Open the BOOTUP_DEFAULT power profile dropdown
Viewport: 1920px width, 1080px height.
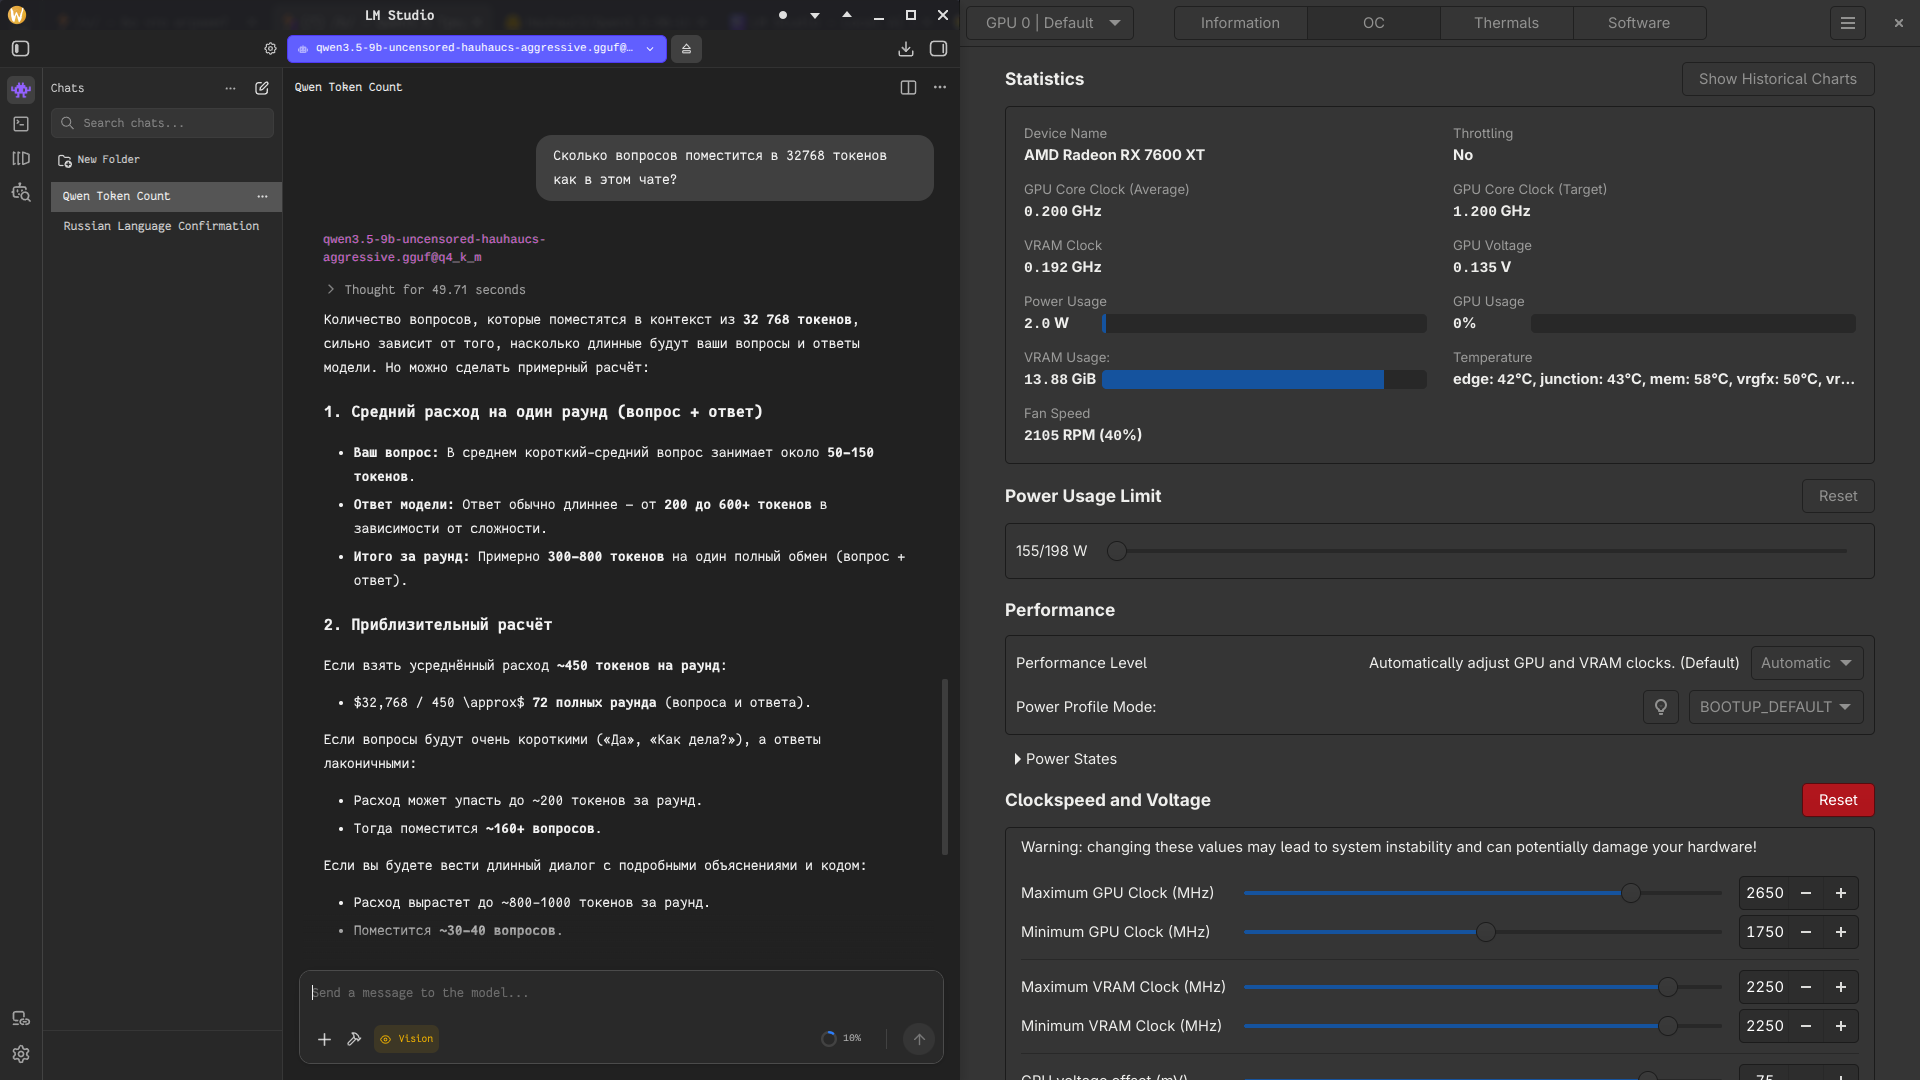tap(1775, 707)
